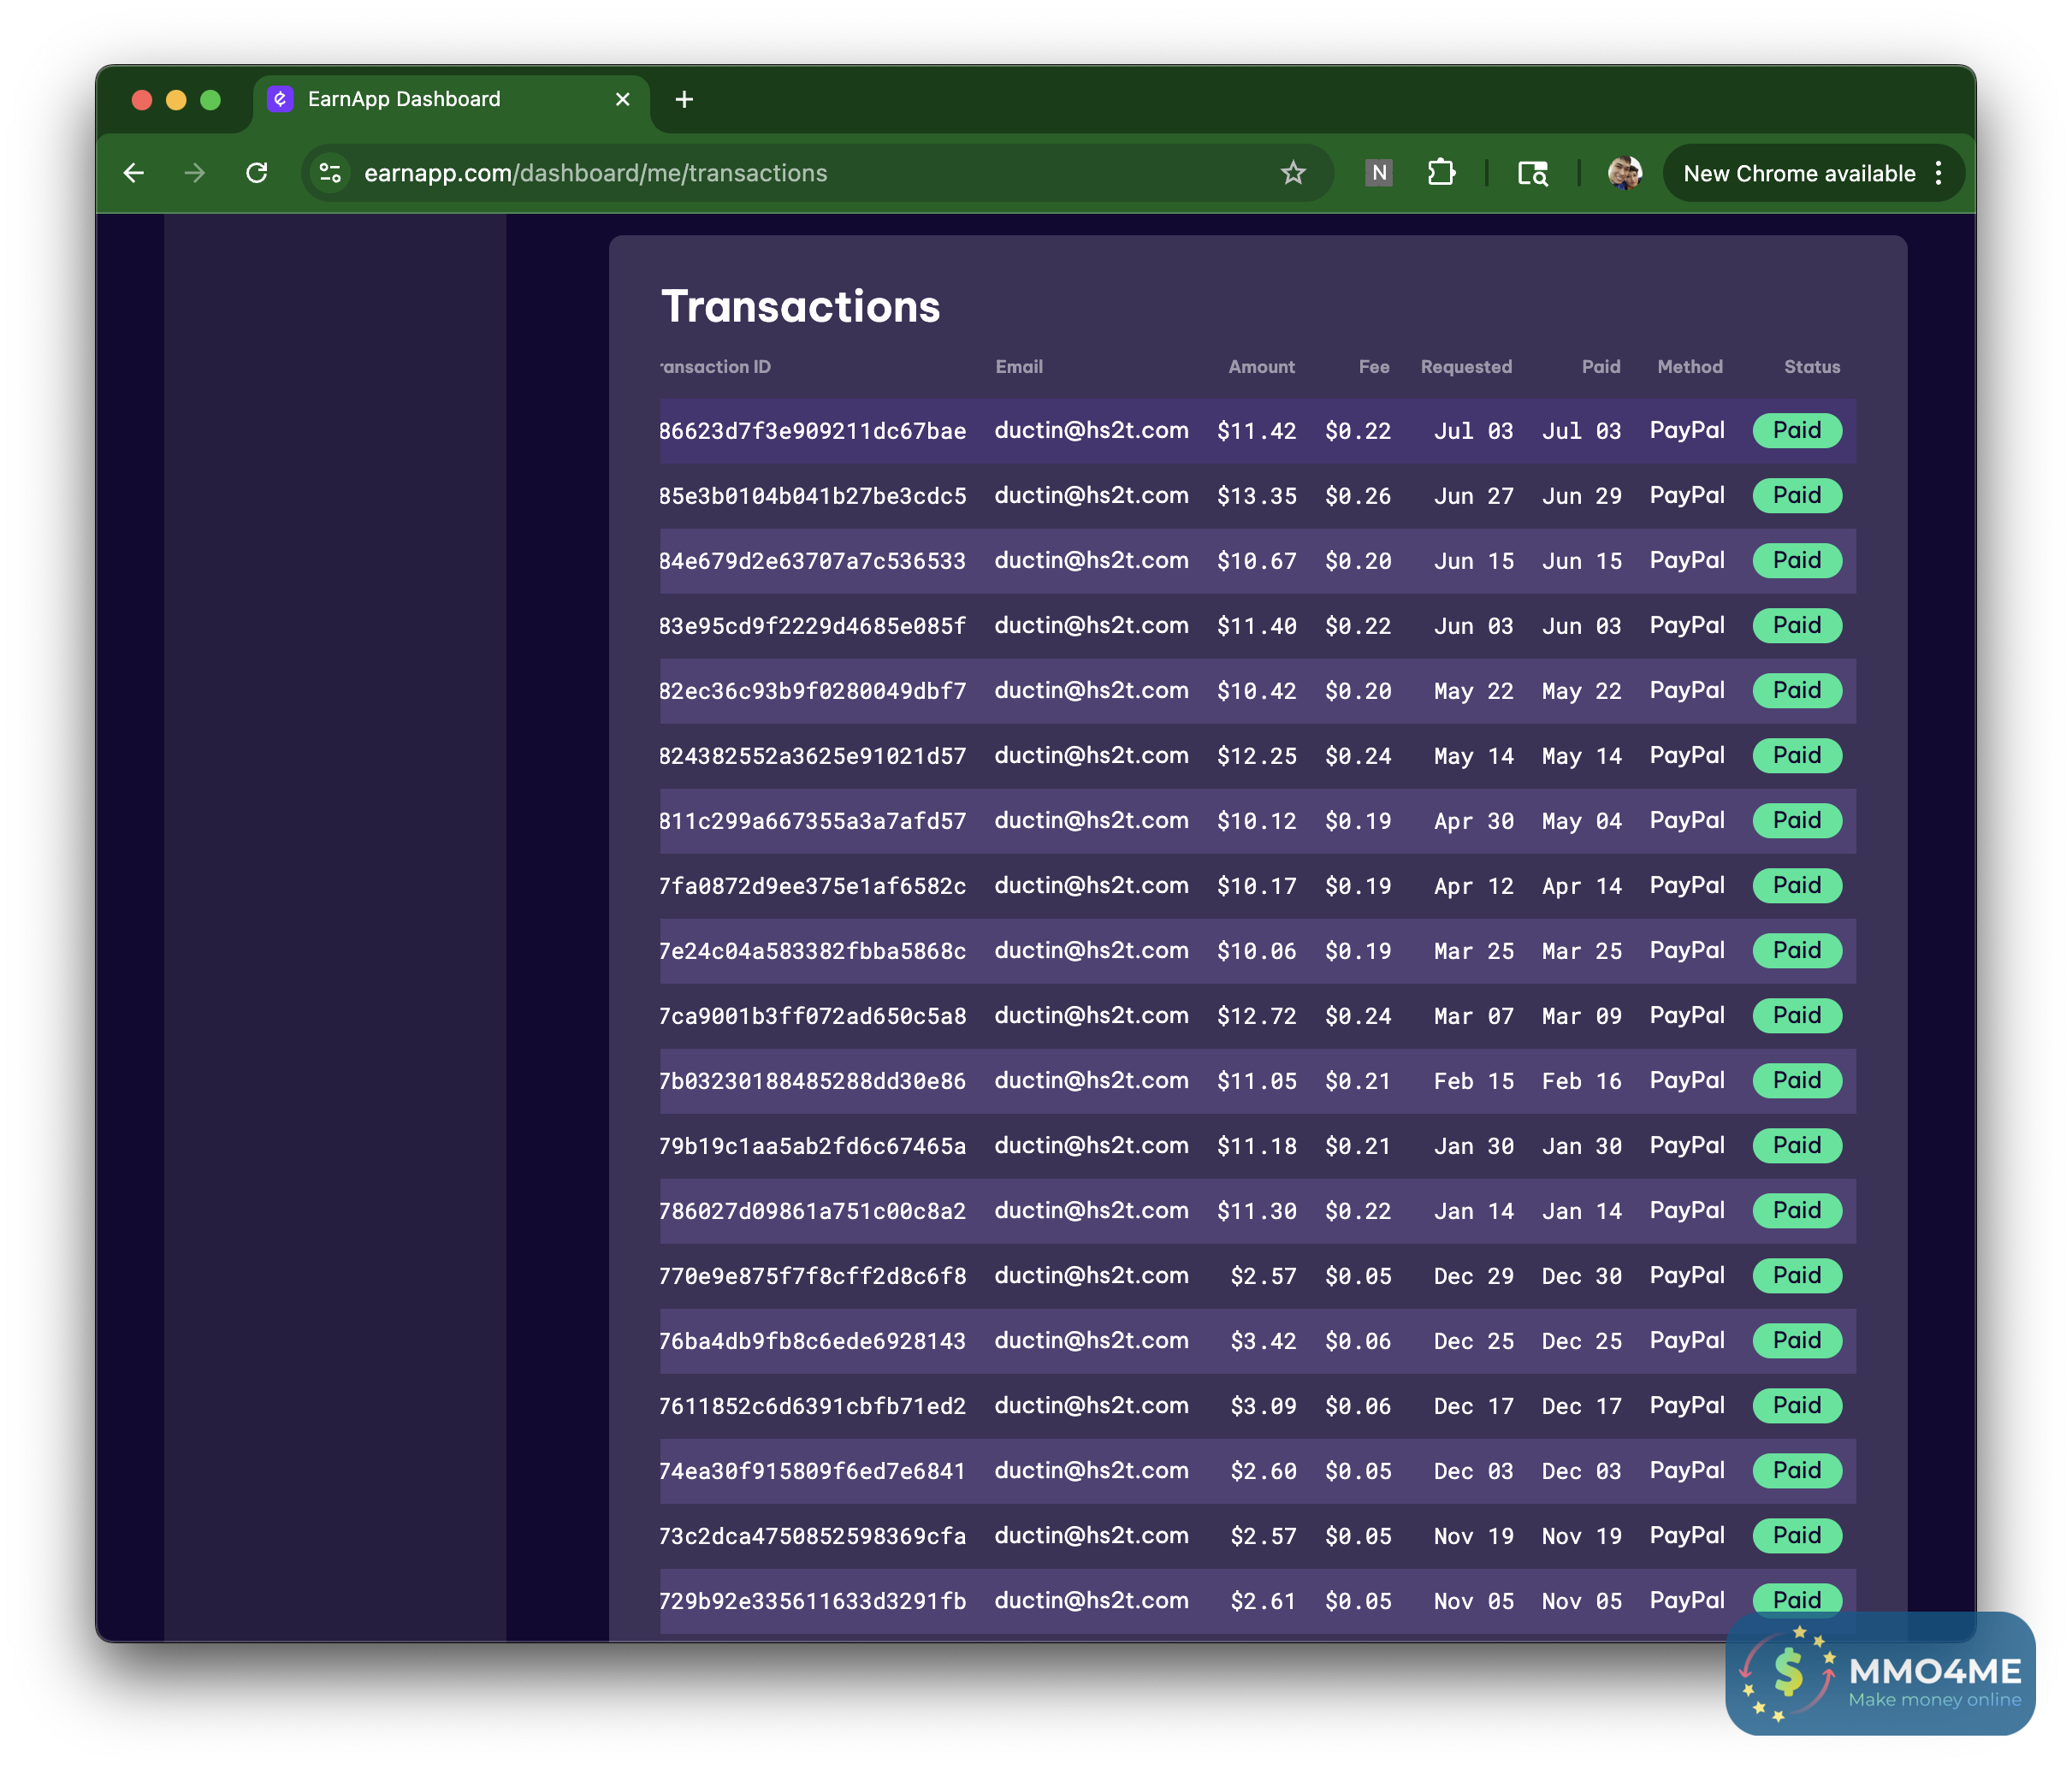
Task: Click the Status column header
Action: 1811,367
